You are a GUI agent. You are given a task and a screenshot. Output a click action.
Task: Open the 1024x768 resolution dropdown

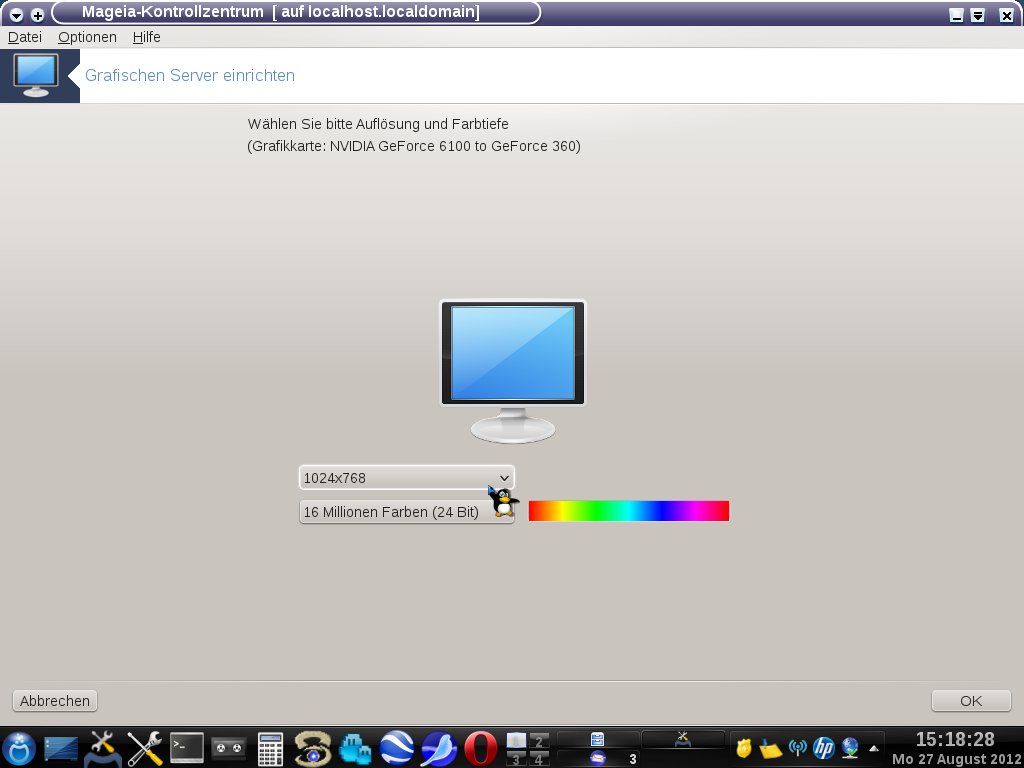(407, 477)
